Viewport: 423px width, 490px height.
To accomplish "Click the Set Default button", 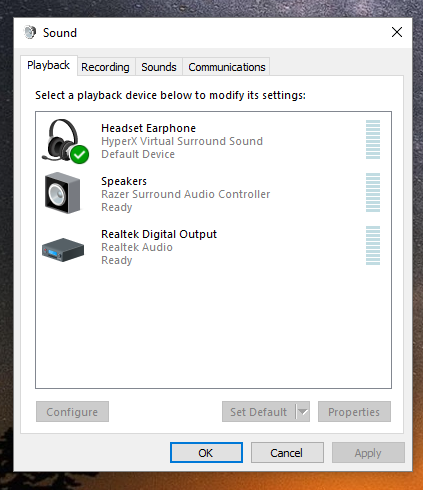I will click(x=259, y=412).
